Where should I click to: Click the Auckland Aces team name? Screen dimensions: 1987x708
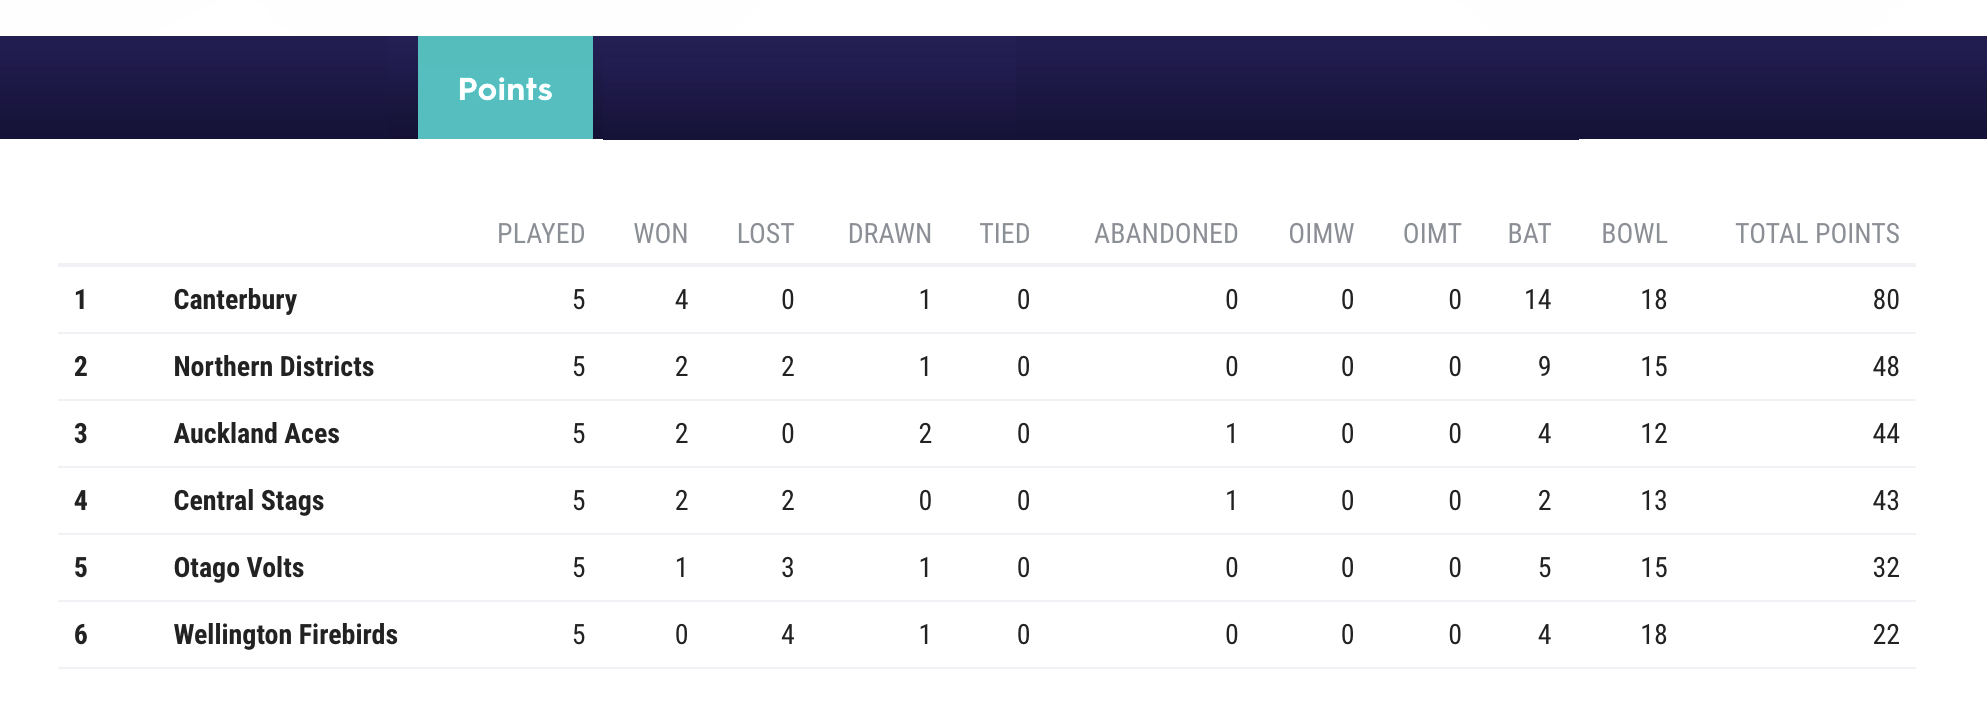click(256, 434)
